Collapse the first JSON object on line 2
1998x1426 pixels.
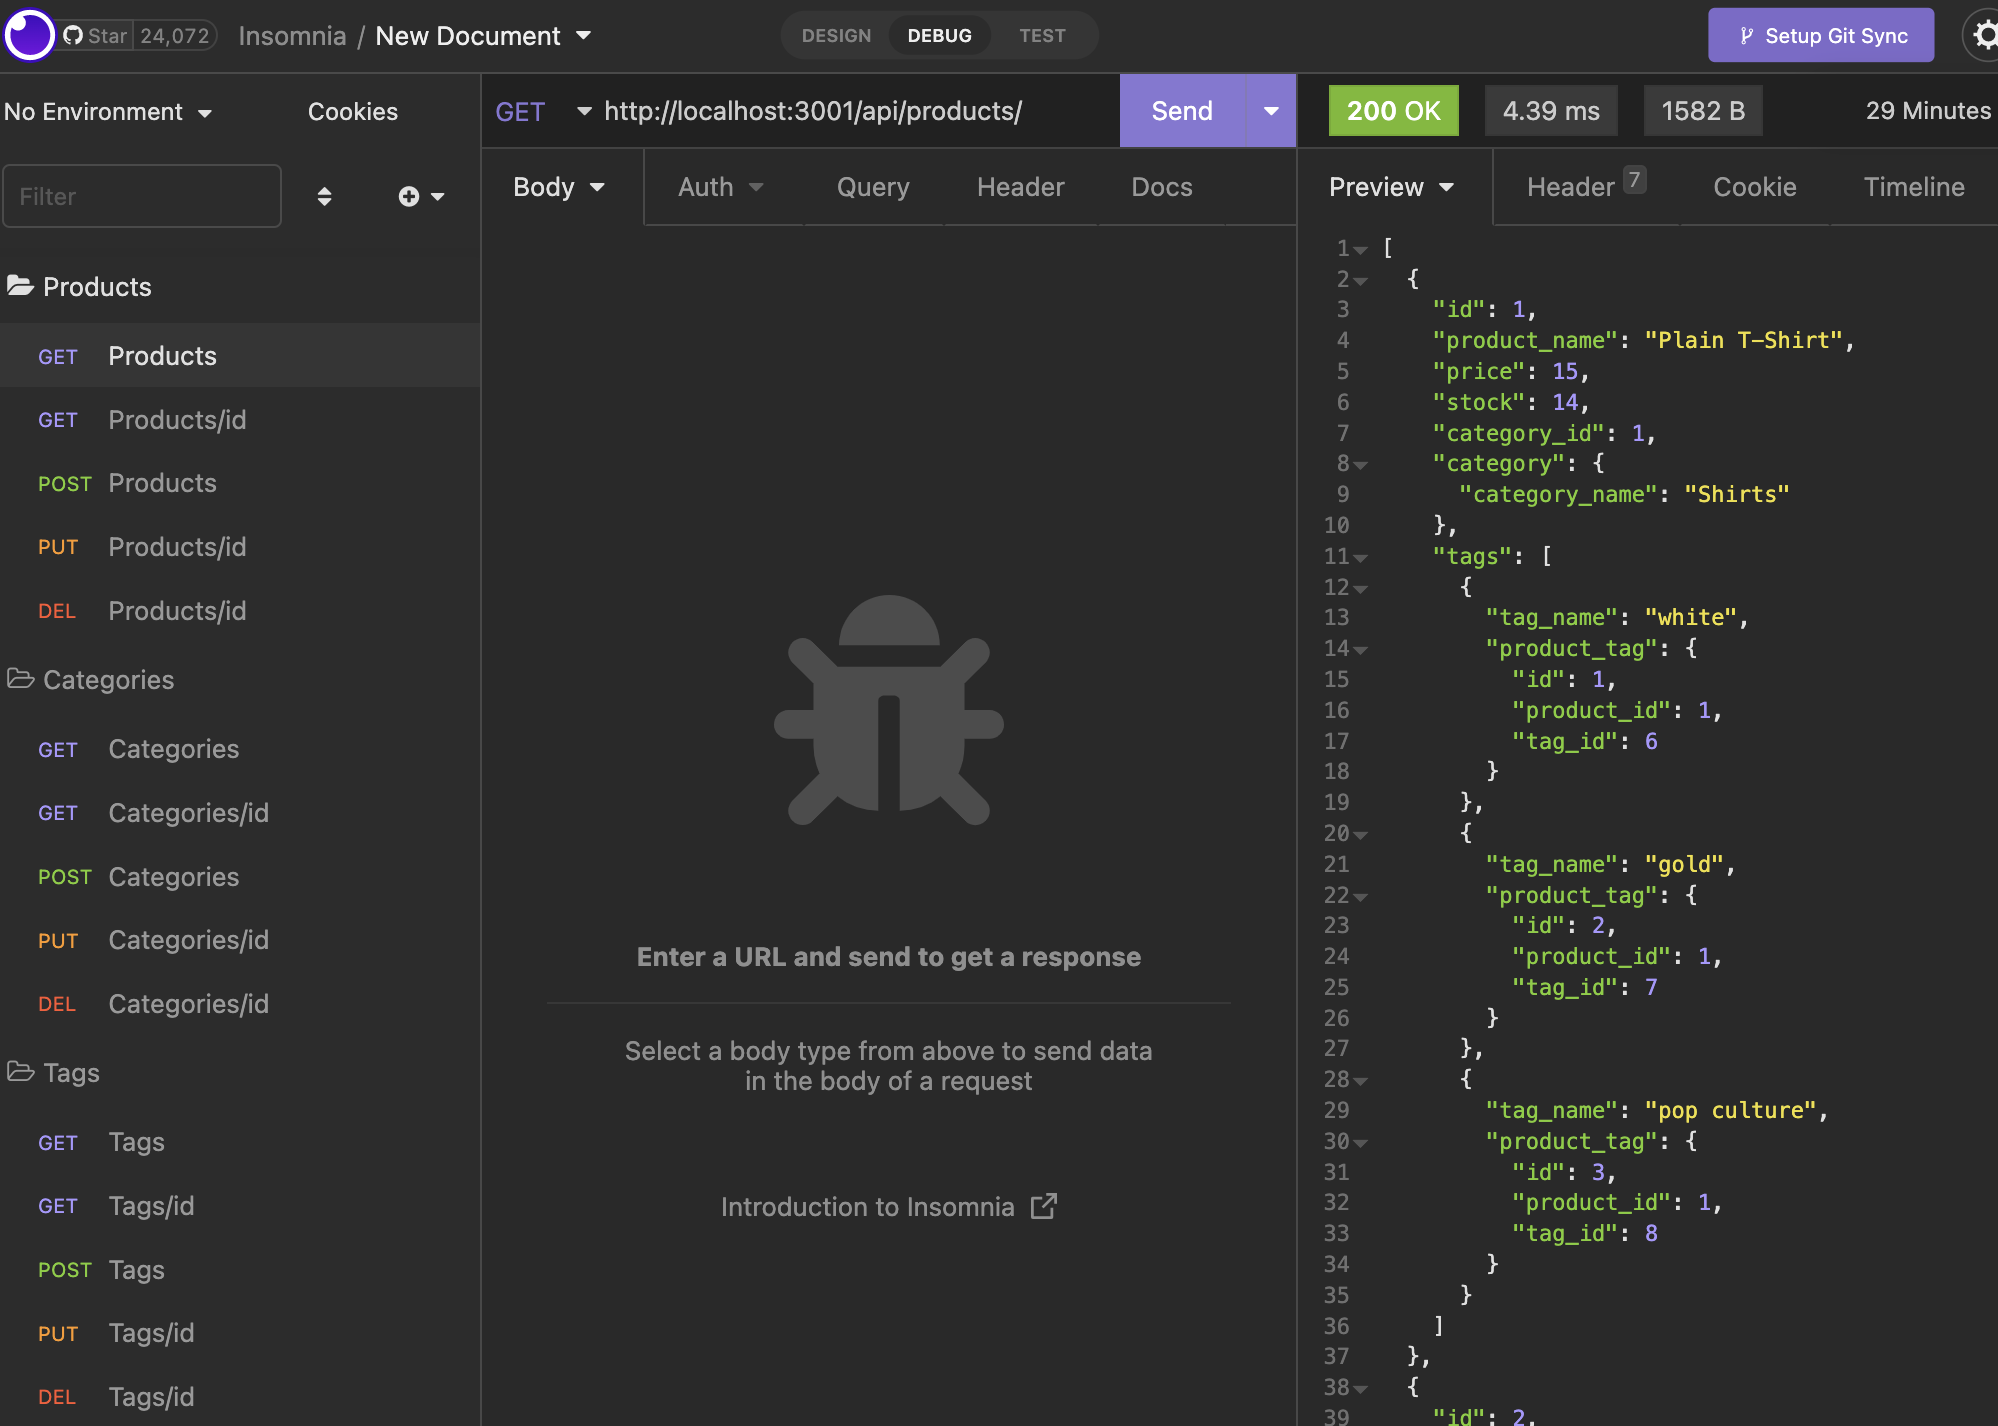coord(1361,280)
